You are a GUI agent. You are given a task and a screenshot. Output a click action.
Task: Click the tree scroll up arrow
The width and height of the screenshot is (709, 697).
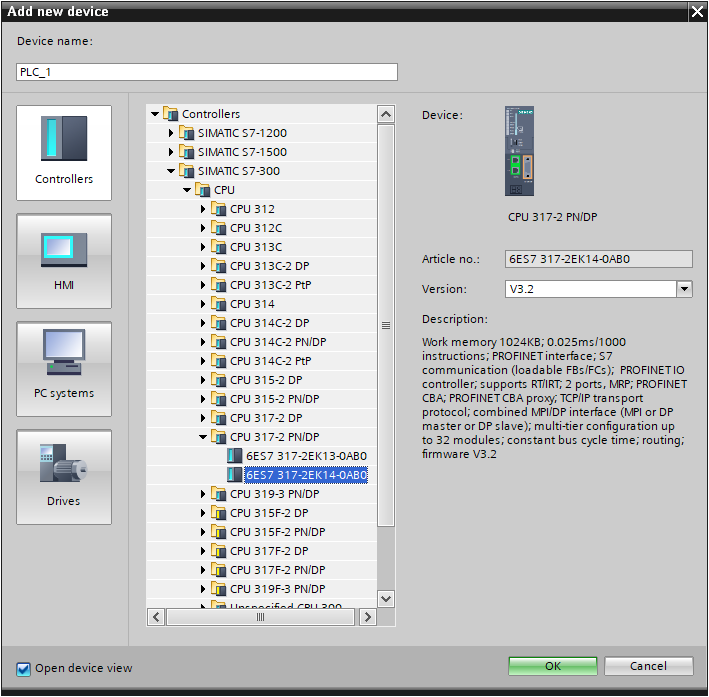coord(386,114)
